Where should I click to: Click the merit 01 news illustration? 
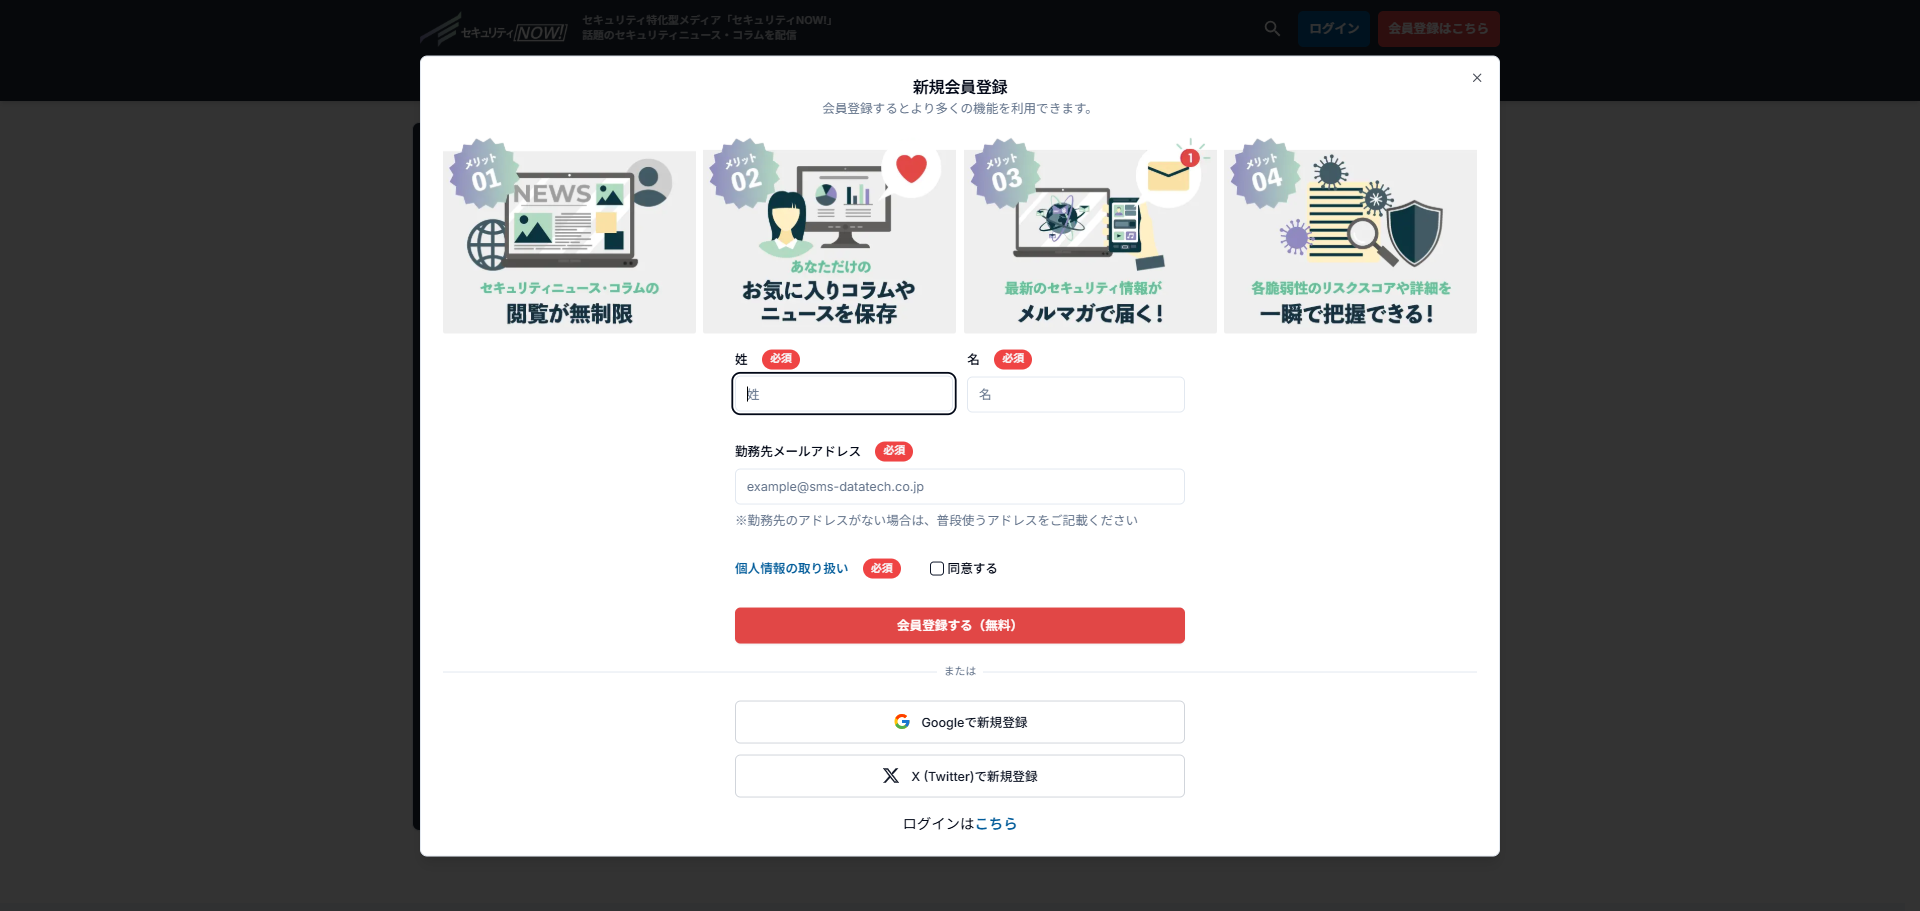pyautogui.click(x=569, y=241)
